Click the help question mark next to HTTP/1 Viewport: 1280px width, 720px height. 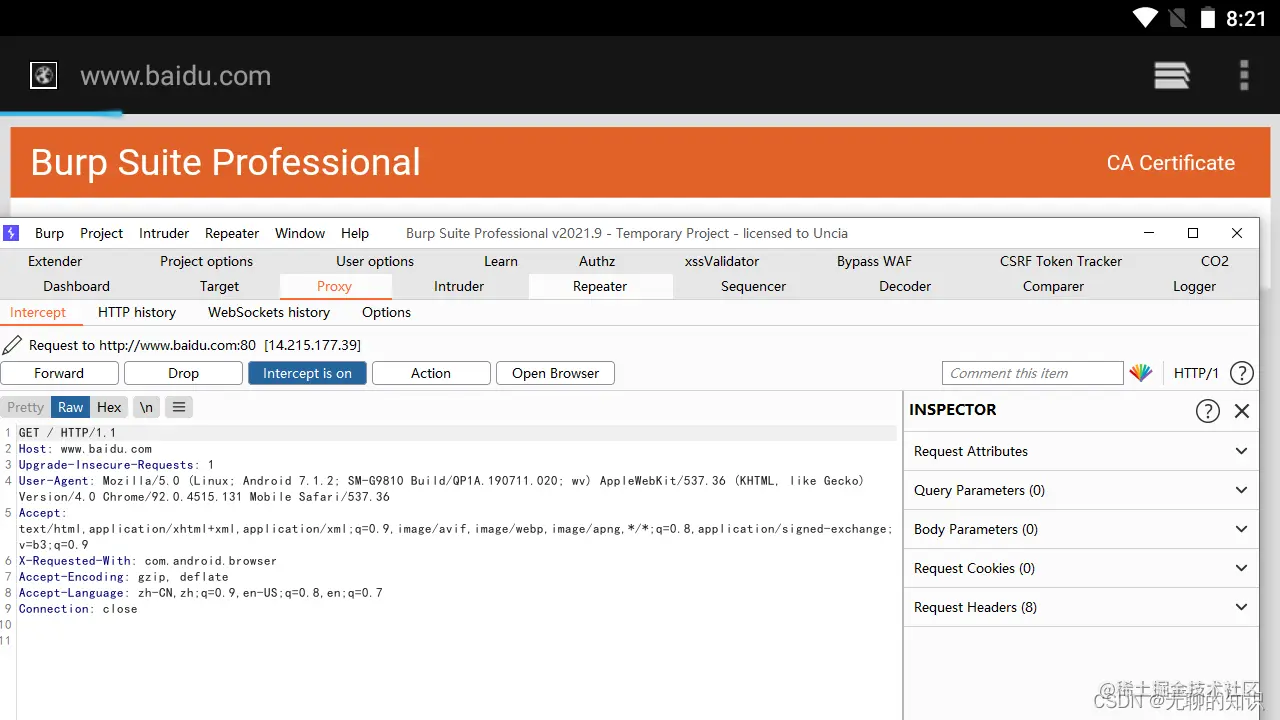click(x=1241, y=373)
